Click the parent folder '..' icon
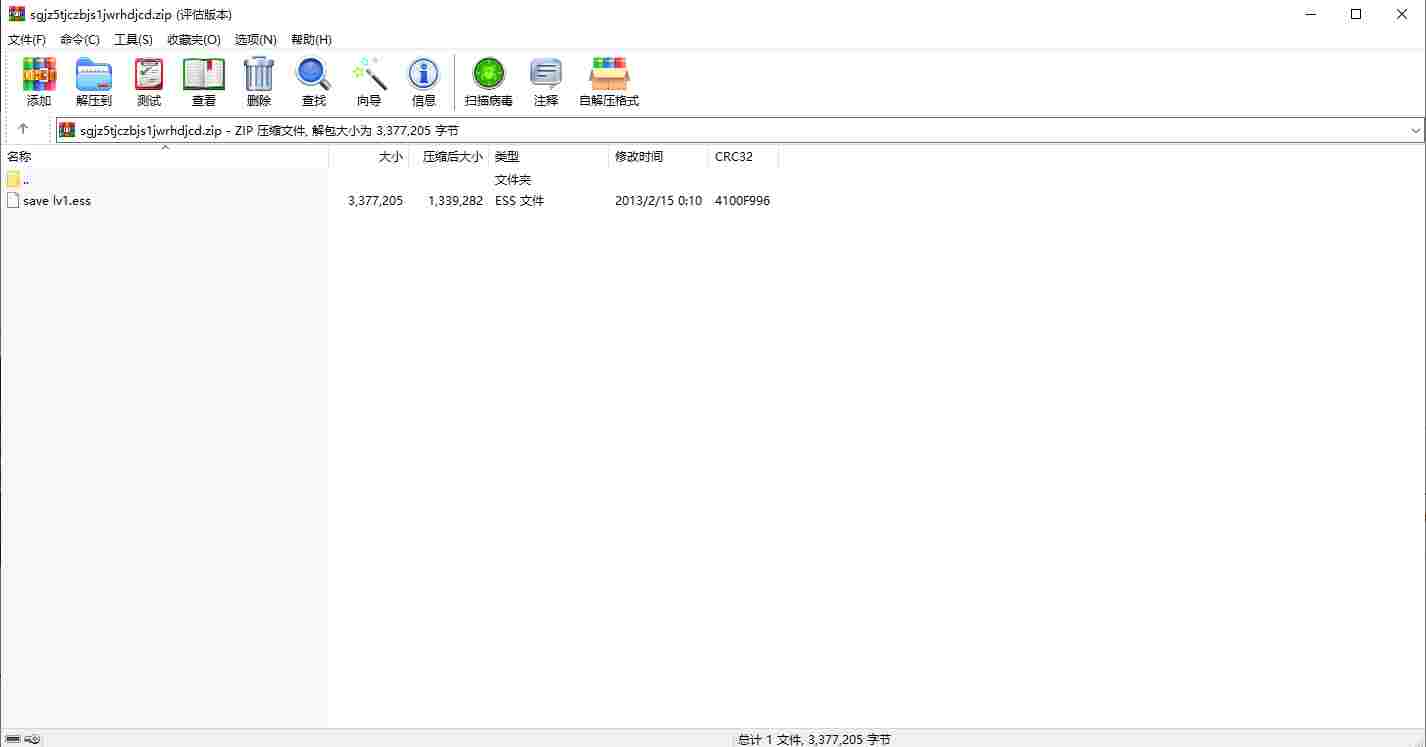The height and width of the screenshot is (747, 1426). click(13, 179)
